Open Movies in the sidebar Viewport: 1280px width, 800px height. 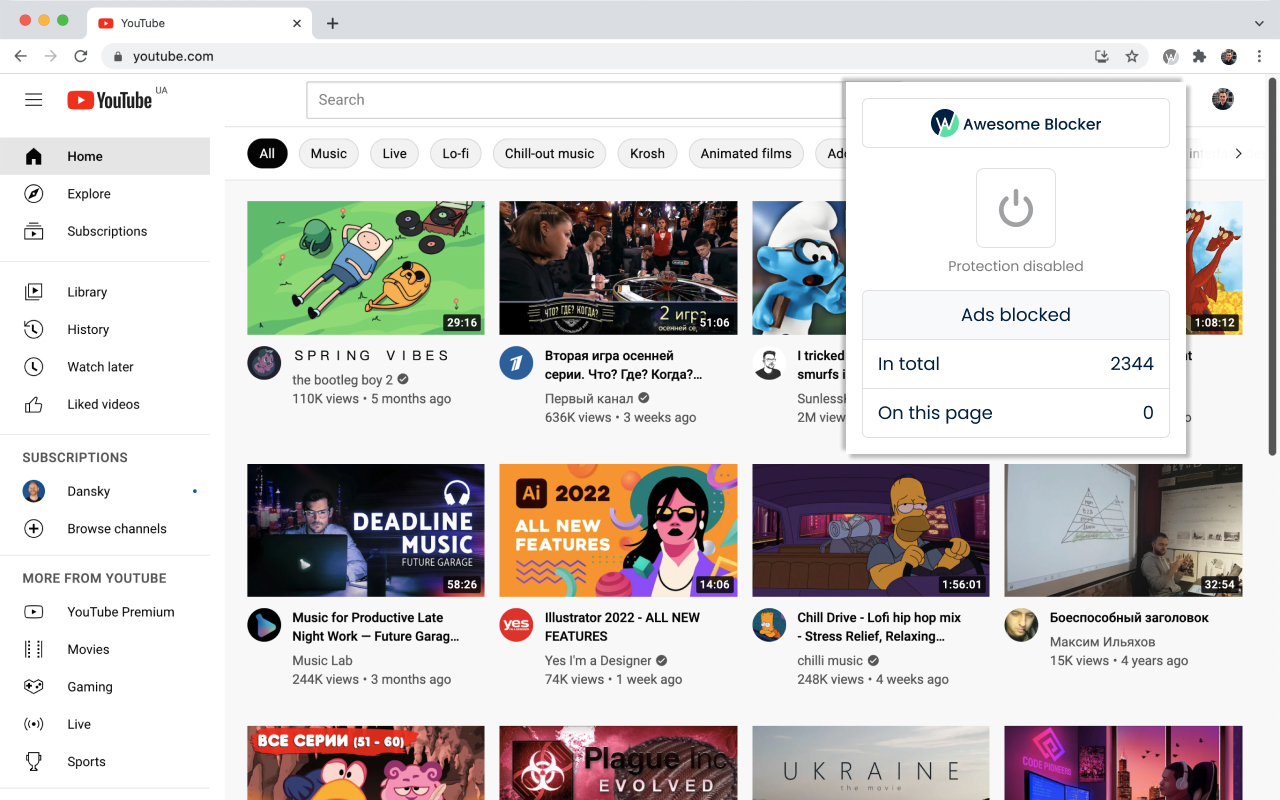click(105, 649)
